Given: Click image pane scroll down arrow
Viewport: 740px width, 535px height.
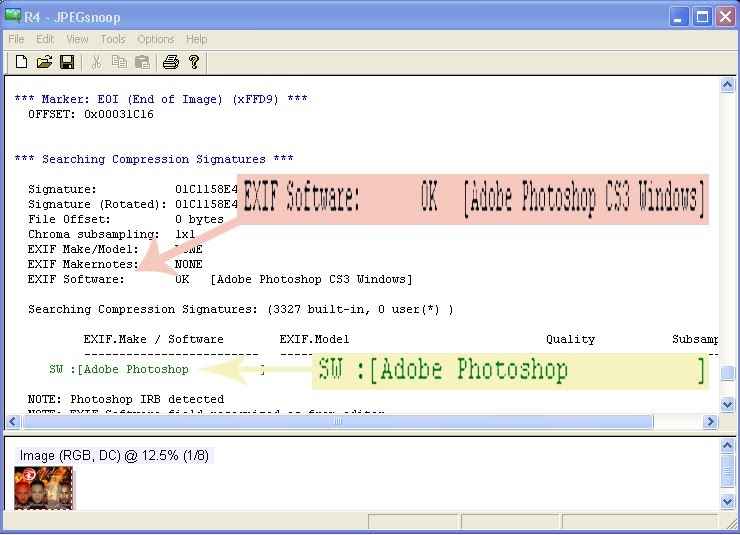Looking at the screenshot, I should [727, 502].
